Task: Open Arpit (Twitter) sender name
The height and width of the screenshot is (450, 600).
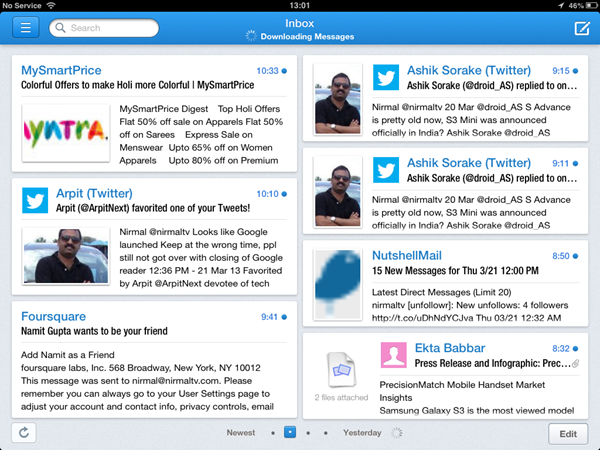Action: click(94, 193)
